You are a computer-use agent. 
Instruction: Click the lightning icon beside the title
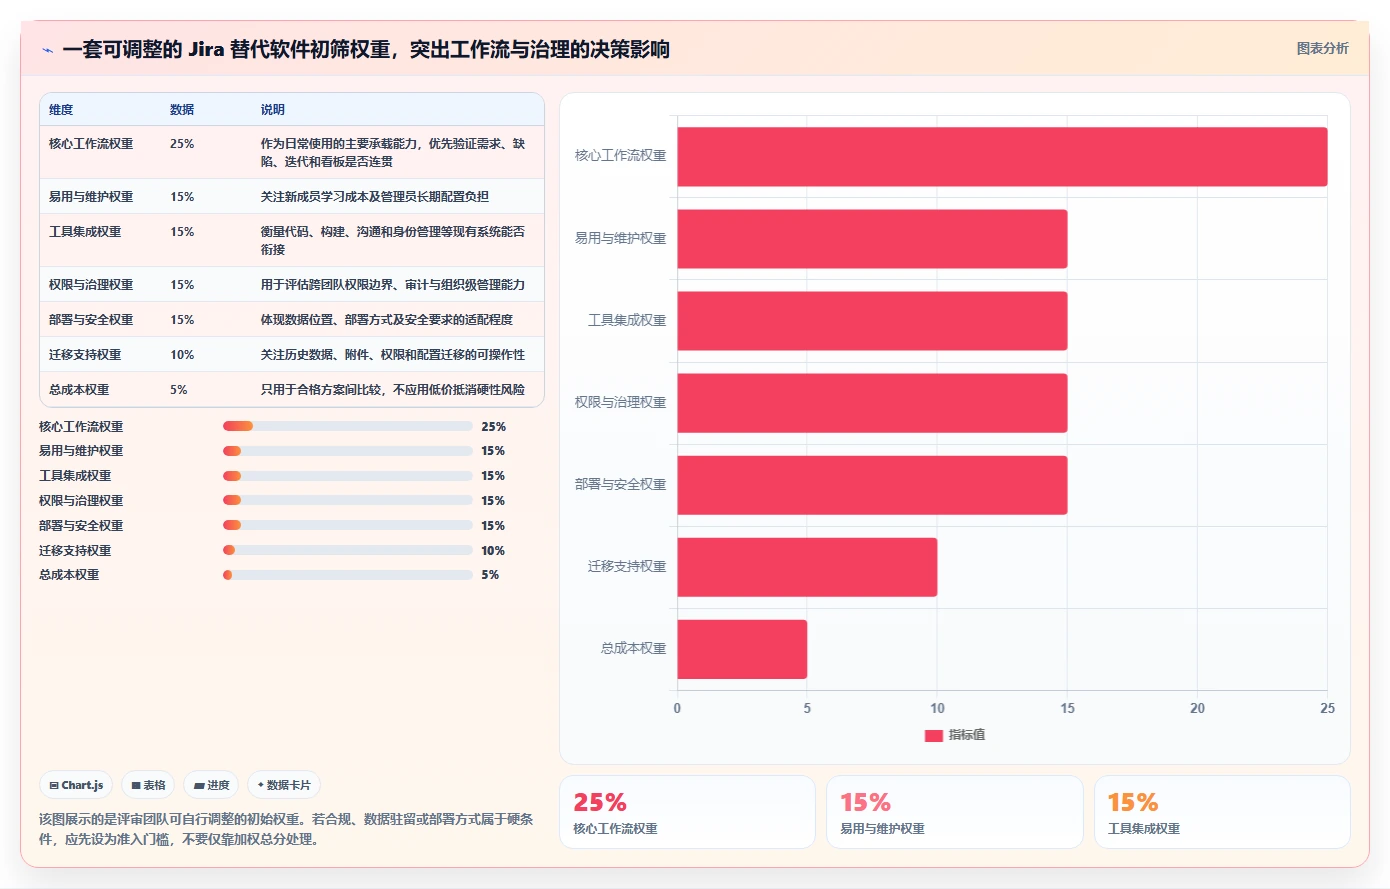point(47,50)
